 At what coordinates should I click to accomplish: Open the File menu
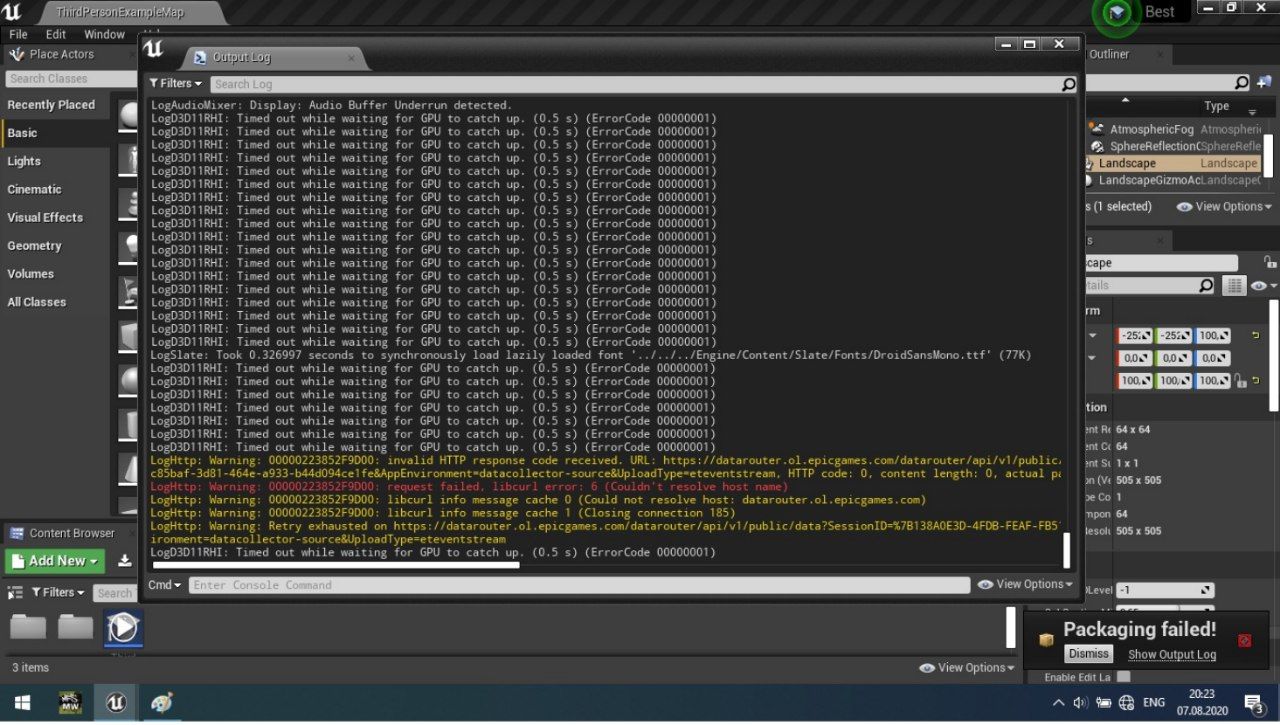tap(18, 34)
